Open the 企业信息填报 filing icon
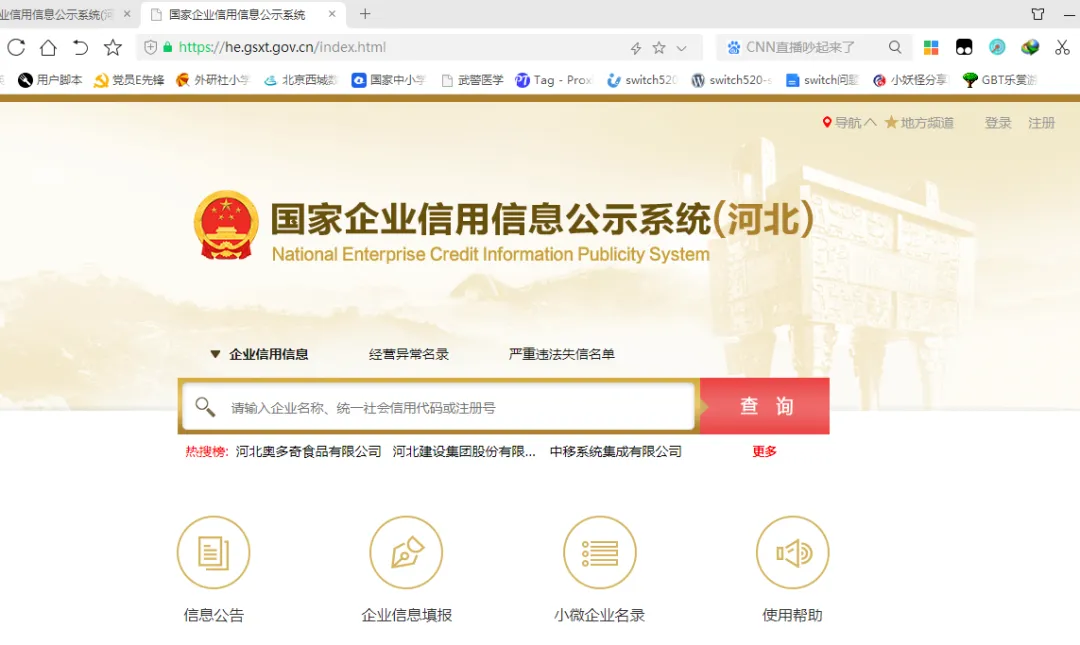1080x645 pixels. (x=407, y=552)
